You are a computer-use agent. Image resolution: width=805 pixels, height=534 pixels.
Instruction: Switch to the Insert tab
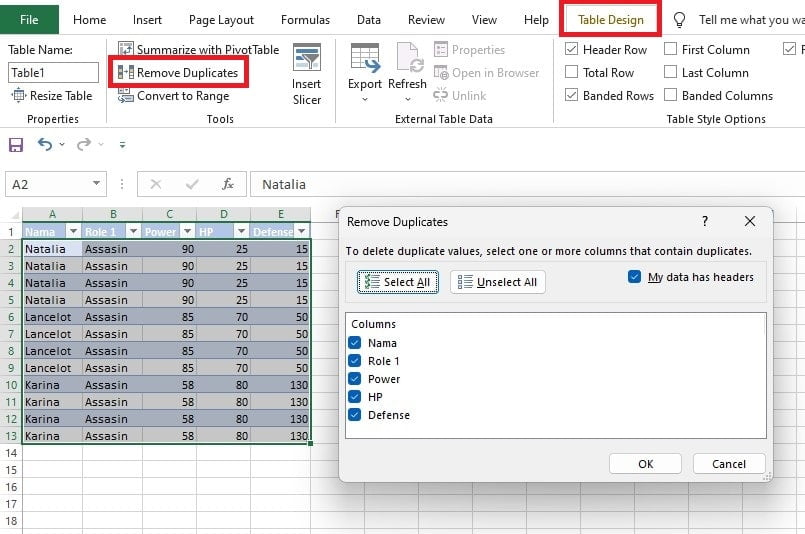(x=147, y=20)
